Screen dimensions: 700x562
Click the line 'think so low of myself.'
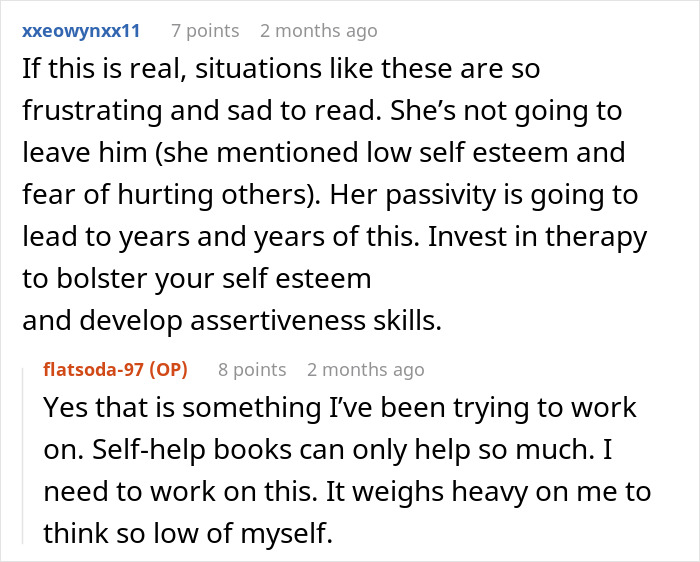point(186,535)
